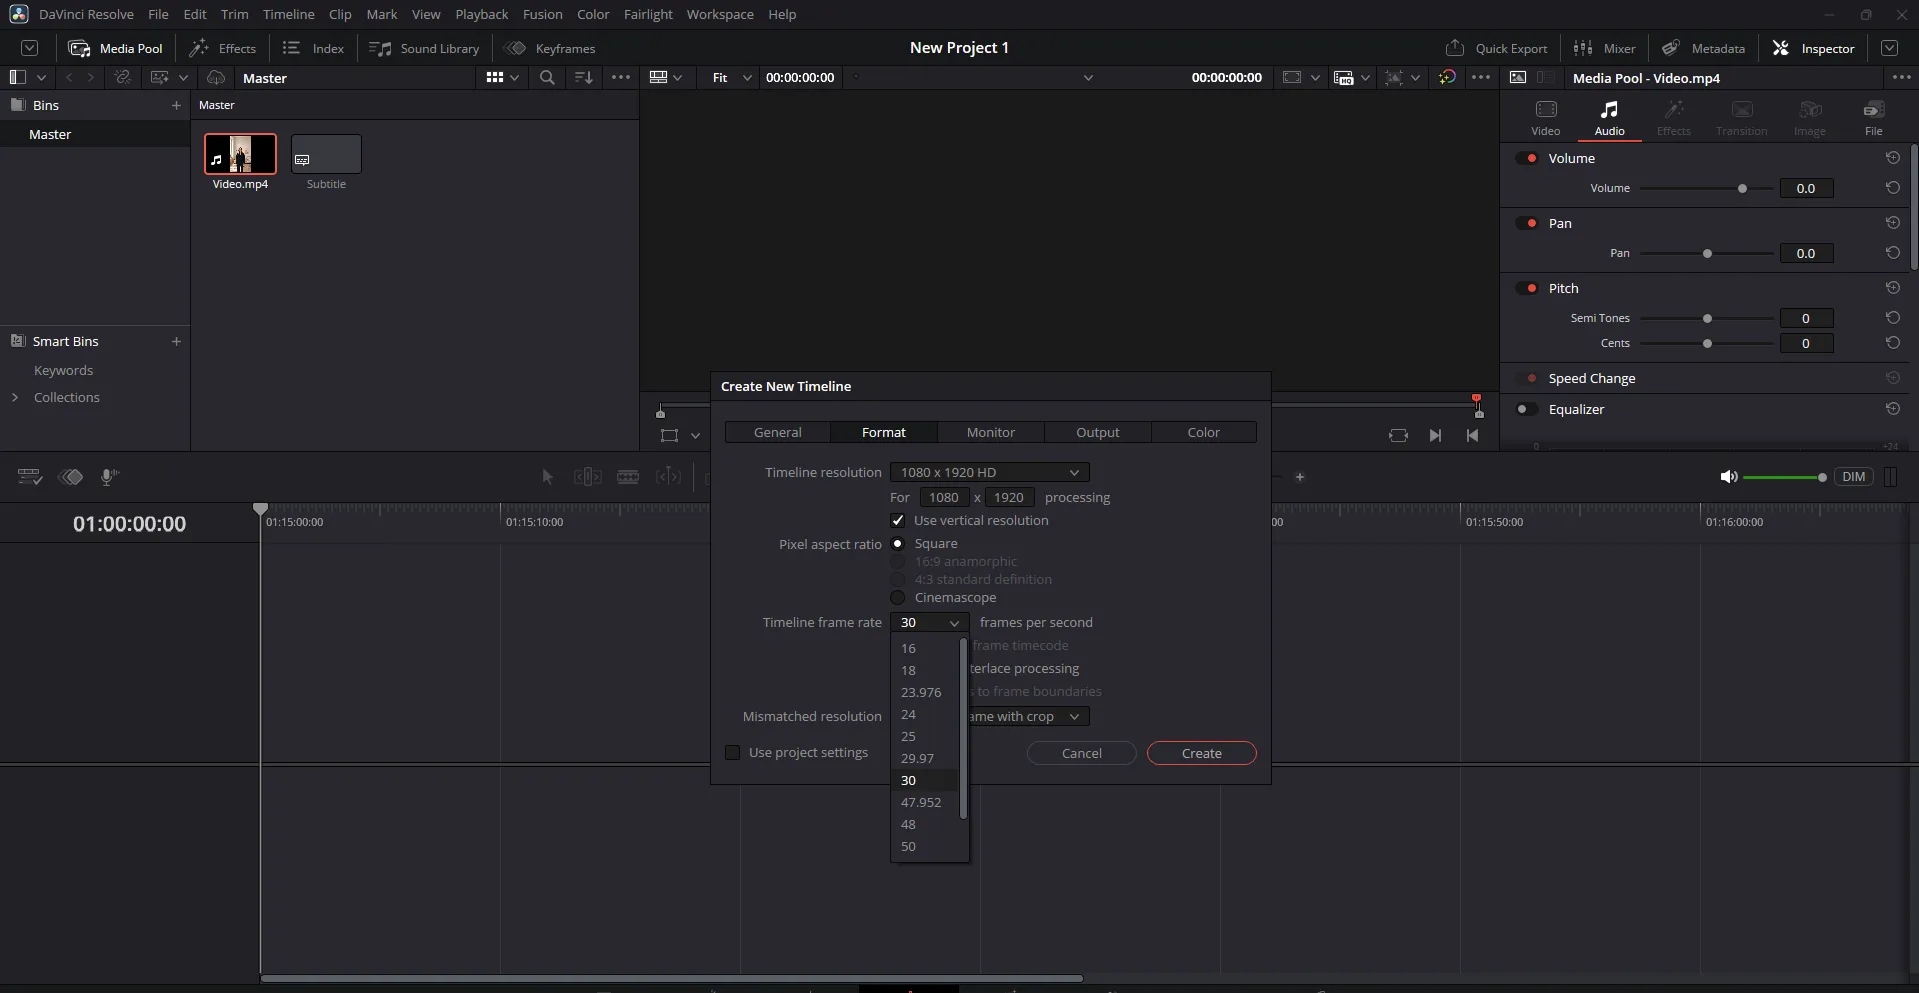1919x993 pixels.
Task: Reset the Volume section
Action: point(1892,158)
